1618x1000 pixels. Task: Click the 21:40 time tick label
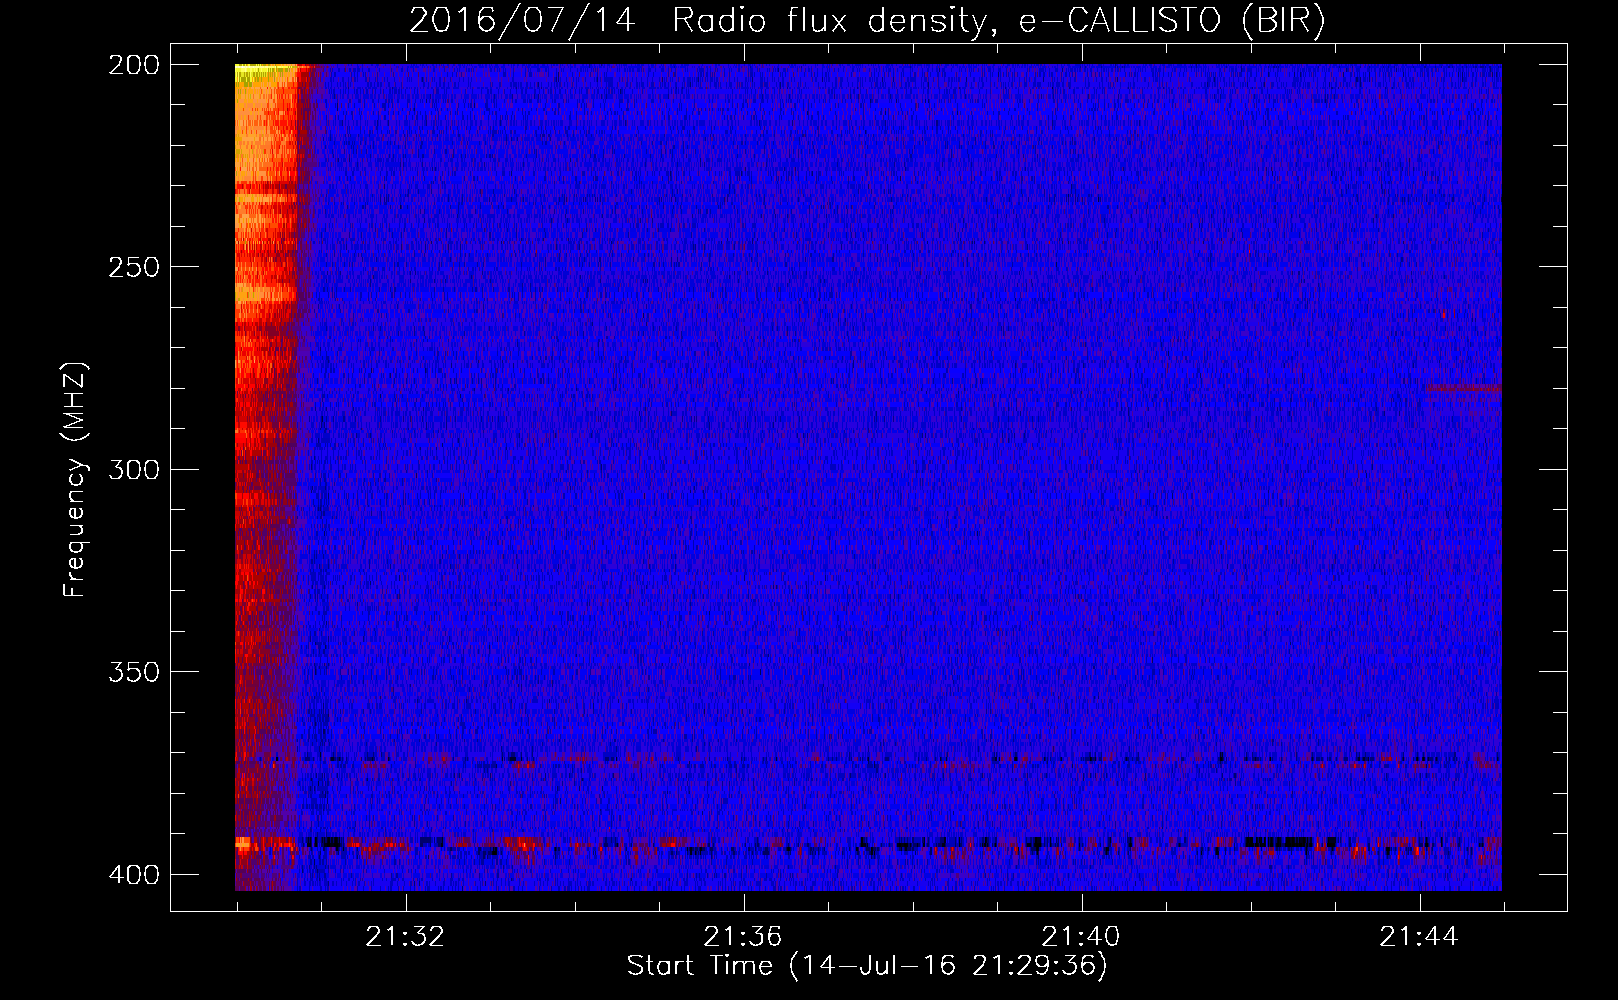1081,937
